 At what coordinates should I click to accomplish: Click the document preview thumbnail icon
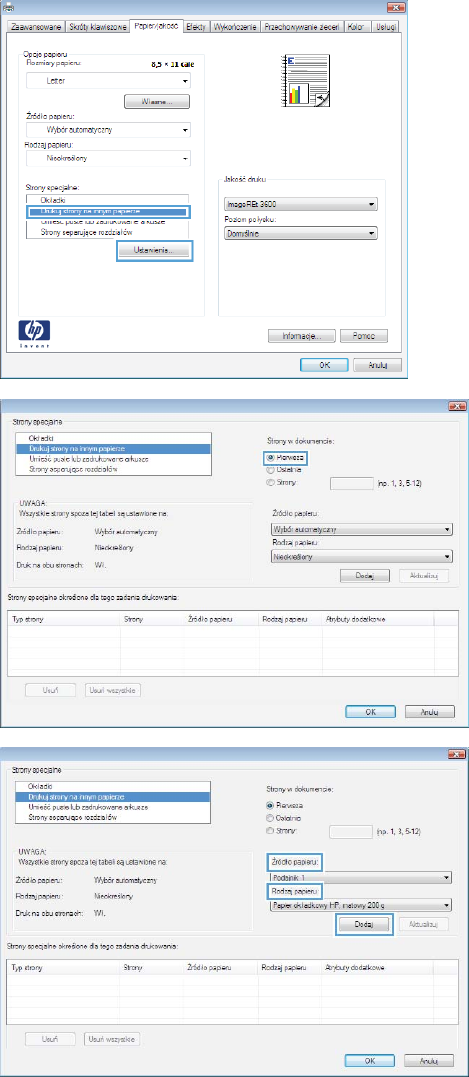(x=306, y=82)
